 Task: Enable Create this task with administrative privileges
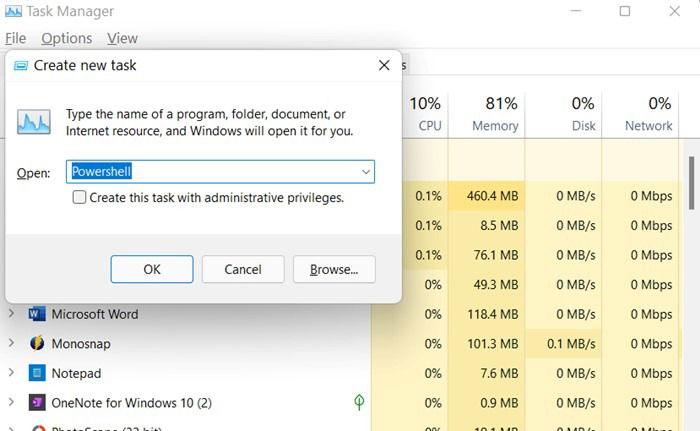(x=79, y=197)
